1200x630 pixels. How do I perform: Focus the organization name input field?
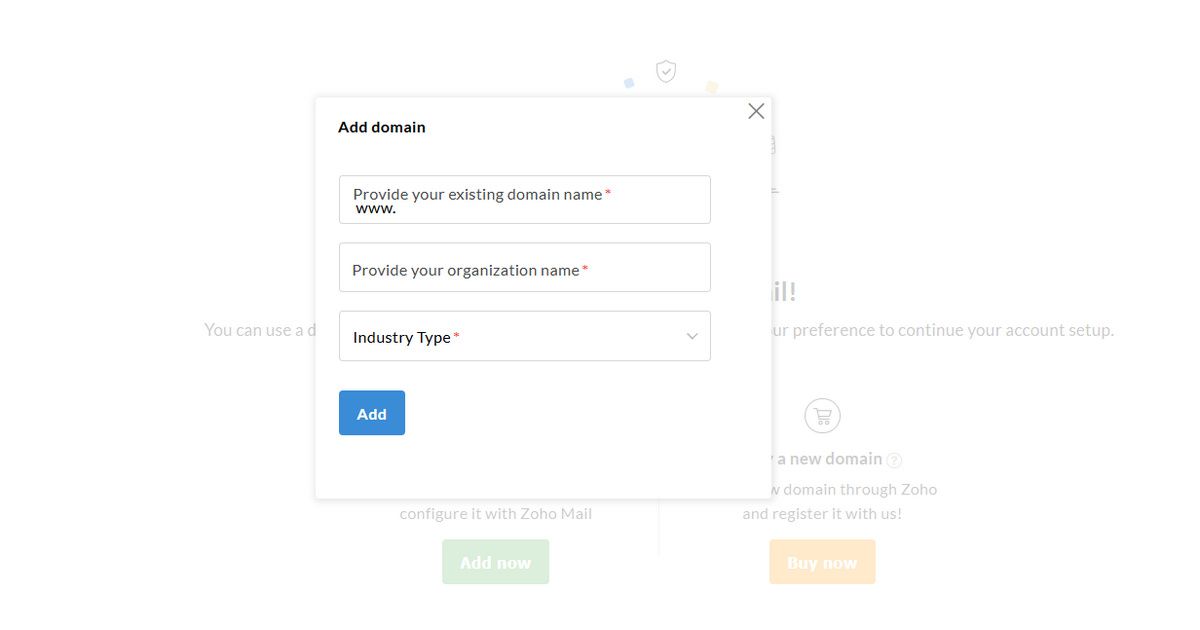coord(525,267)
